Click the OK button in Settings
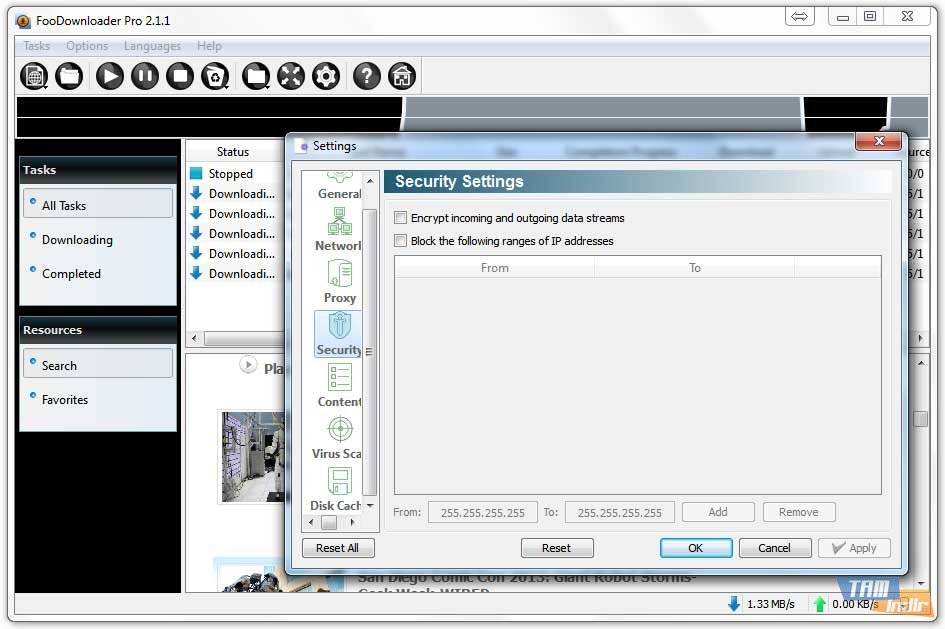This screenshot has width=945, height=629. (695, 548)
